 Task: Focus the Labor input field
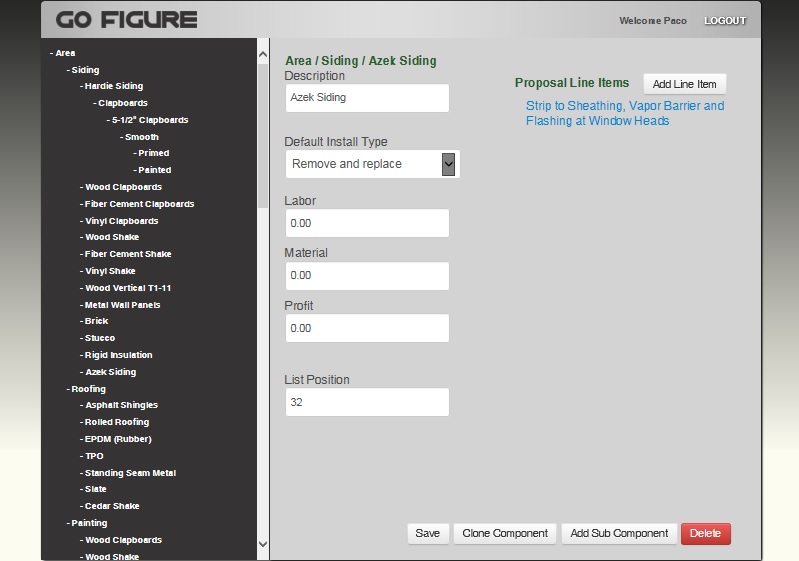click(x=366, y=223)
